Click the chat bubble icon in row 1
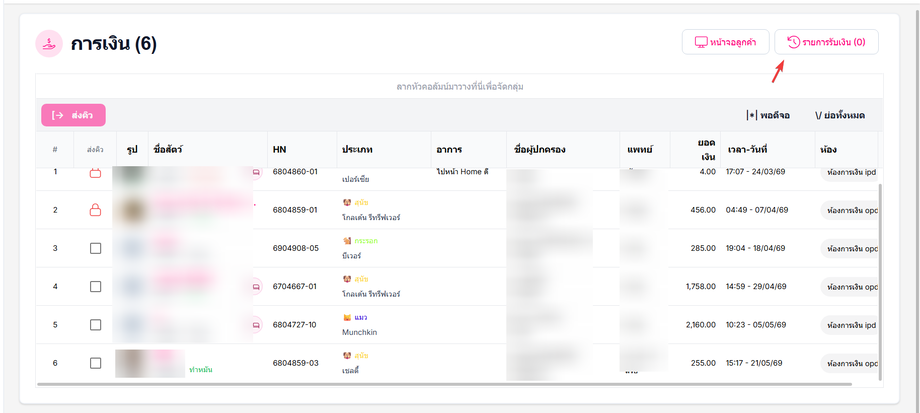 click(256, 172)
